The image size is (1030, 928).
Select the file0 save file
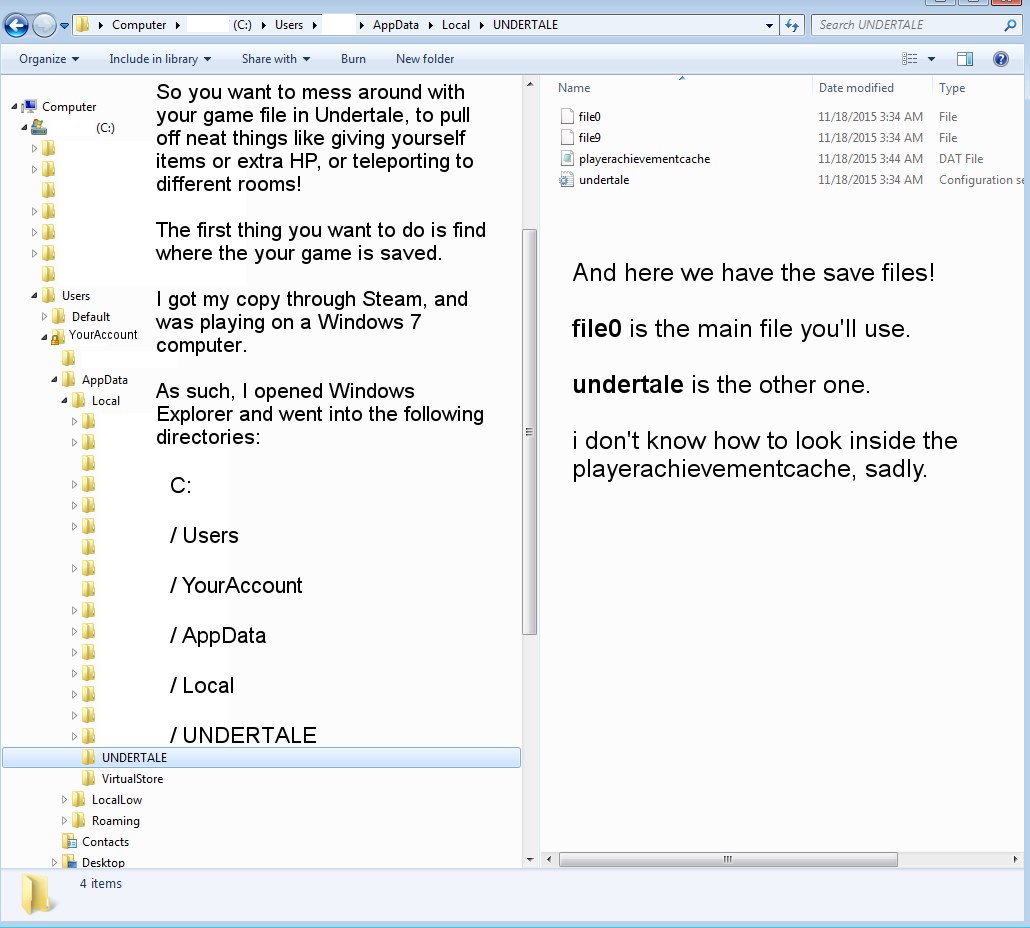[x=589, y=117]
